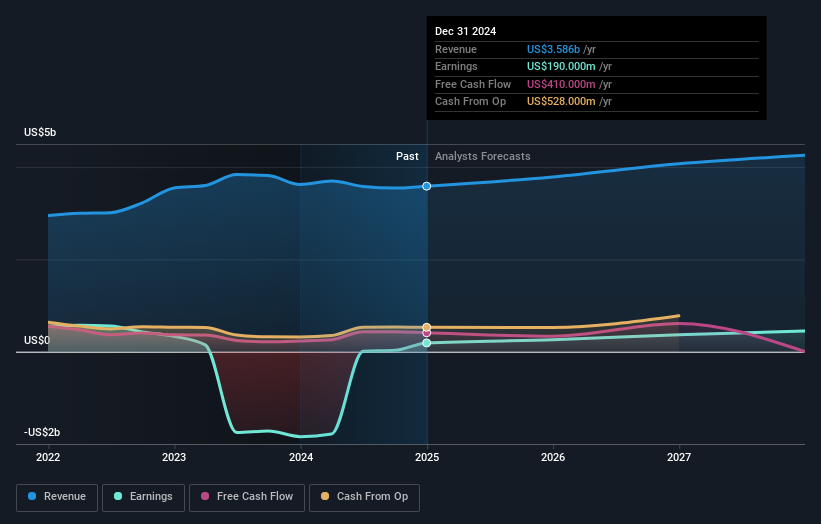Click the orange Cash From Op data point
821x524 pixels.
(x=427, y=327)
